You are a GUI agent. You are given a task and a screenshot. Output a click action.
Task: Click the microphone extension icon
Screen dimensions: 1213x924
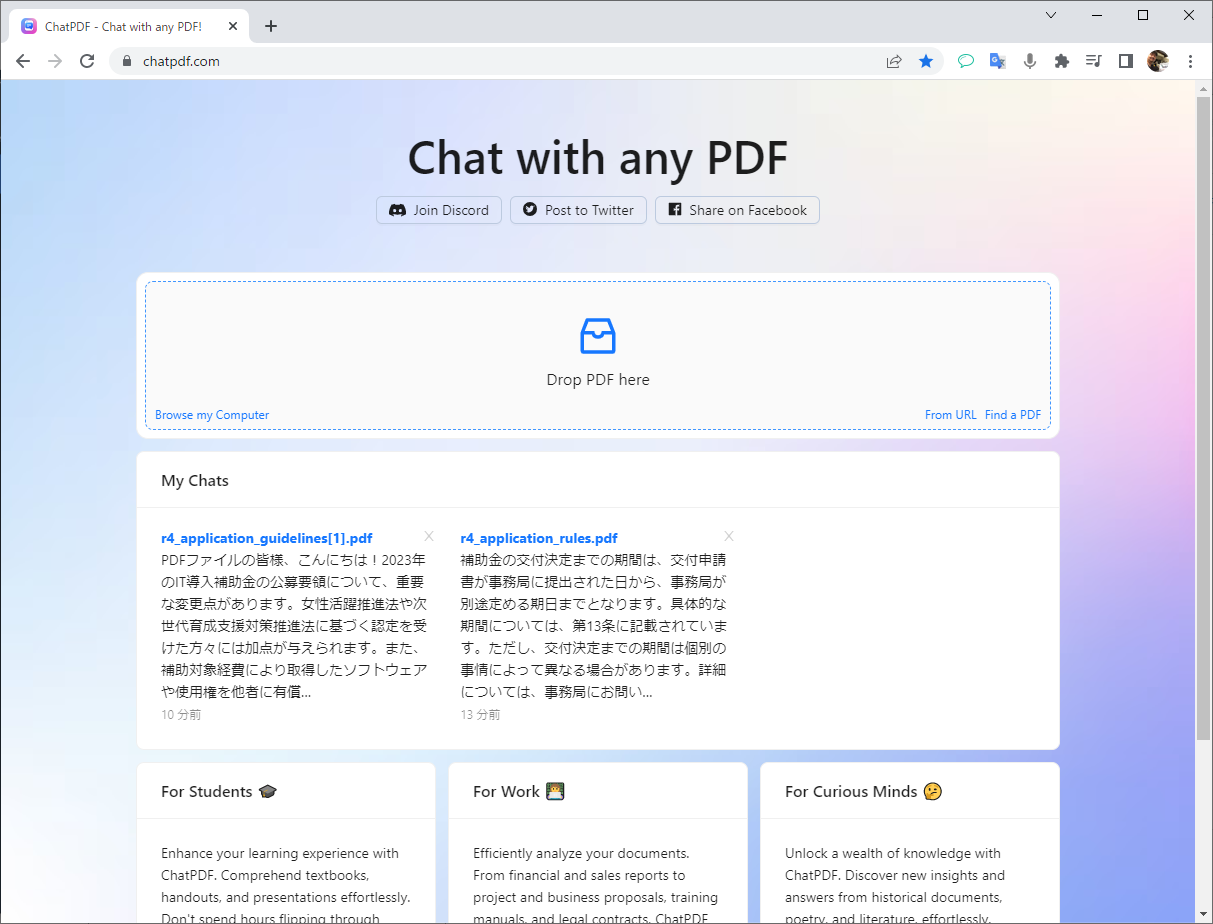[1029, 61]
